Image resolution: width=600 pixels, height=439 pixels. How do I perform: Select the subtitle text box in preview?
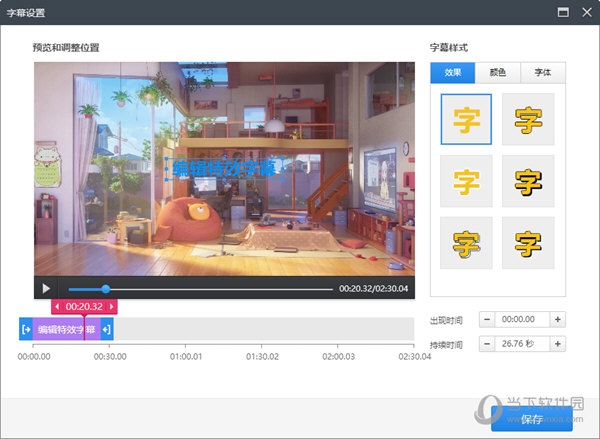(225, 169)
